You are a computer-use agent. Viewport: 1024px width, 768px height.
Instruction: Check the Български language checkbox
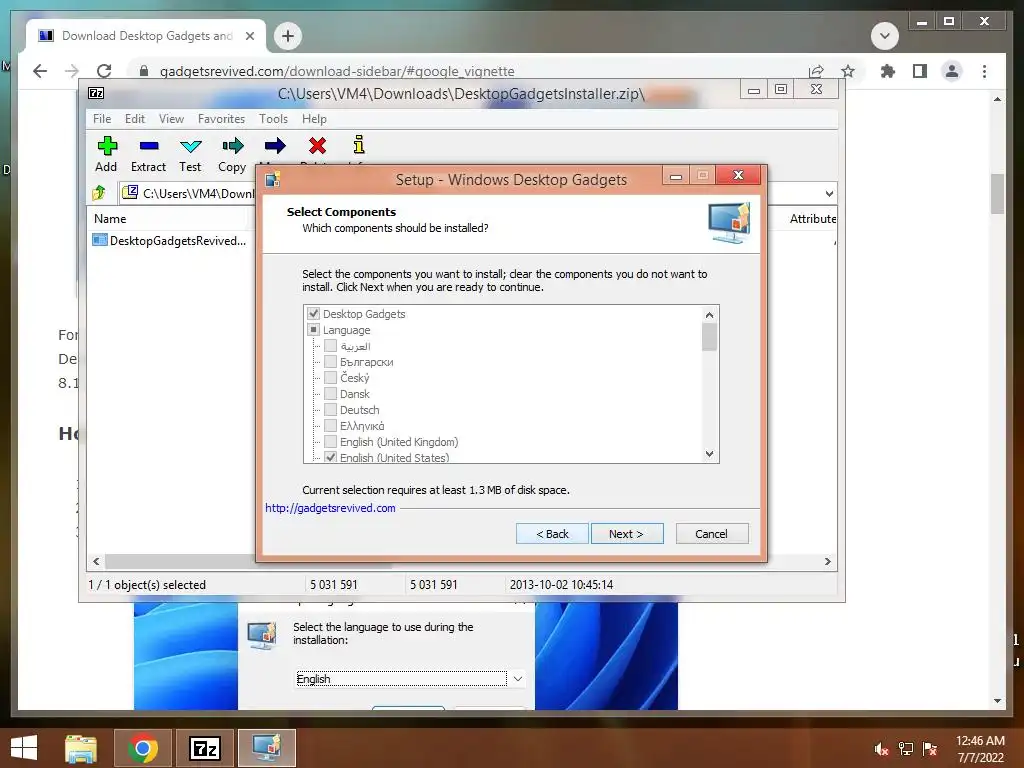[330, 362]
